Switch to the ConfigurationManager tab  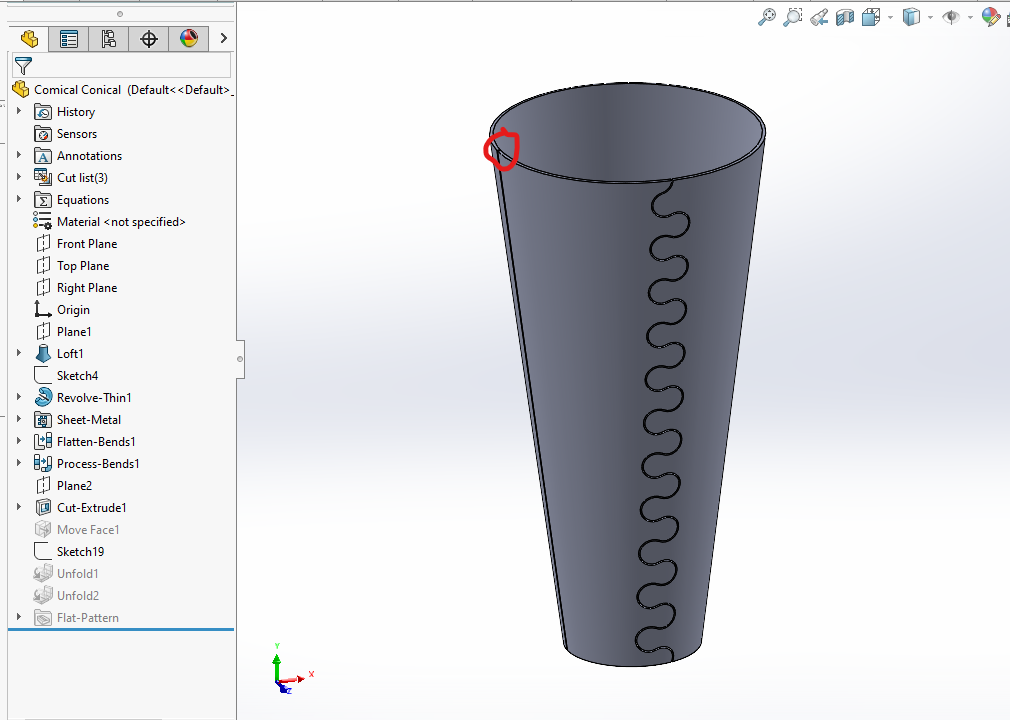click(x=109, y=39)
